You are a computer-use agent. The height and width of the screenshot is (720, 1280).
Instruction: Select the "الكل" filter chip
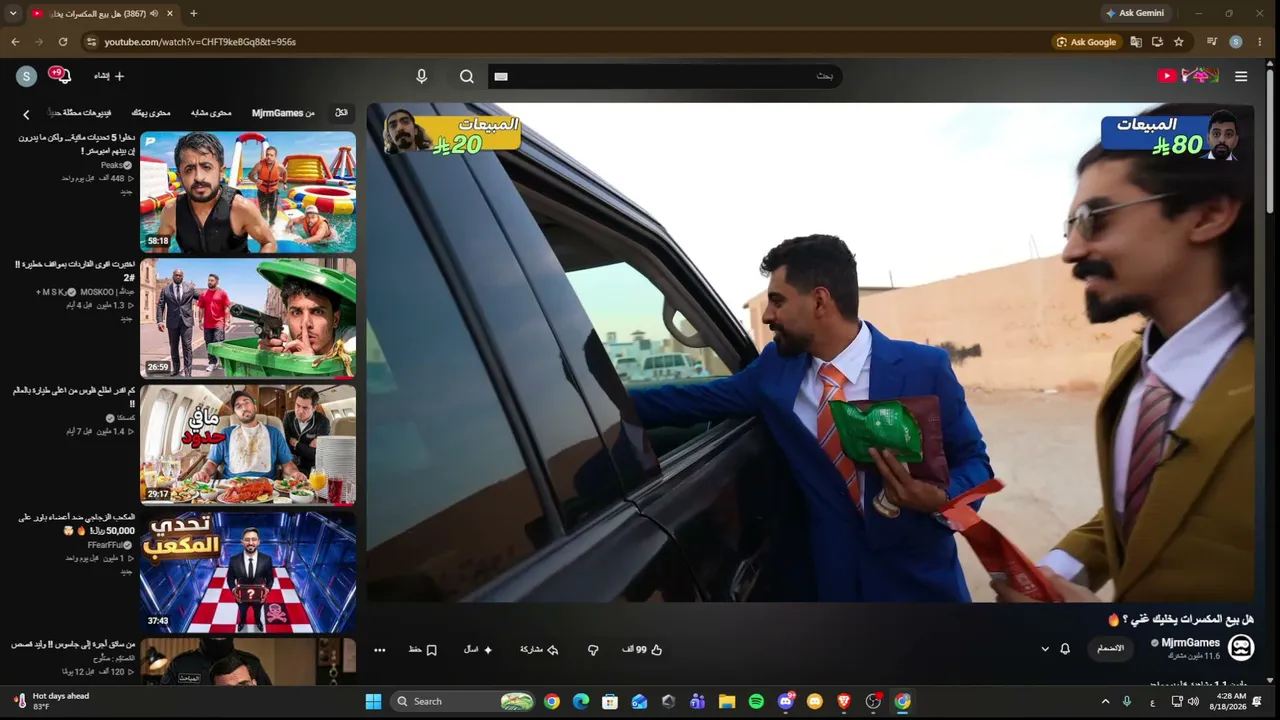click(341, 113)
